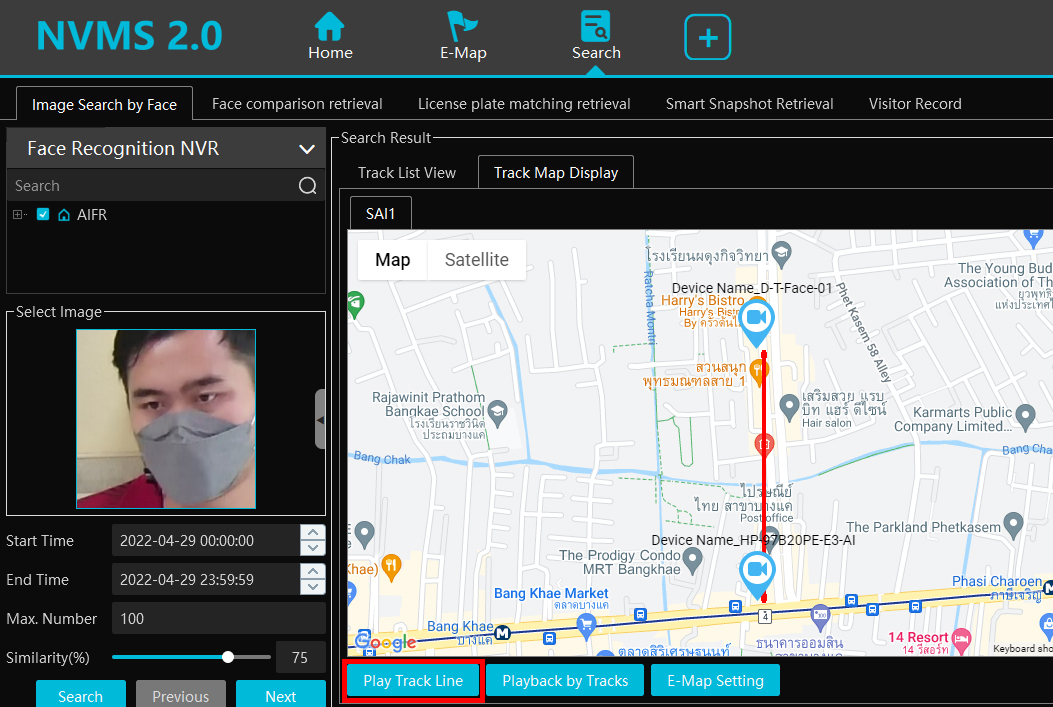
Task: Click the Play Track Line button
Action: (413, 681)
